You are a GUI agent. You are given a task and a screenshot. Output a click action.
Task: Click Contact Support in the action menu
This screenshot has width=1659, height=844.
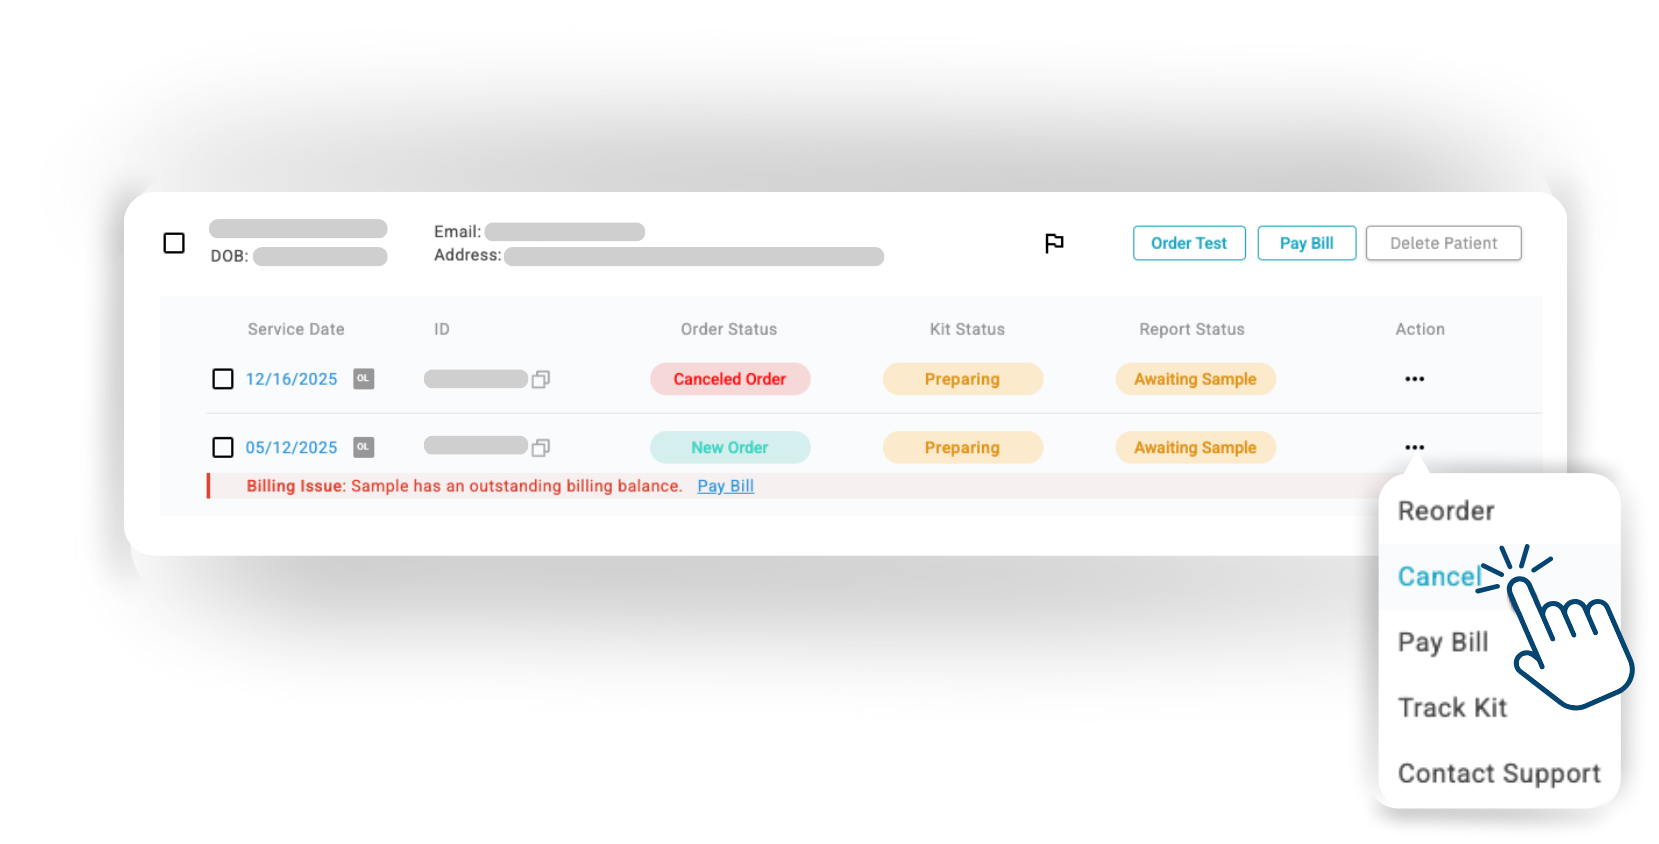1498,773
